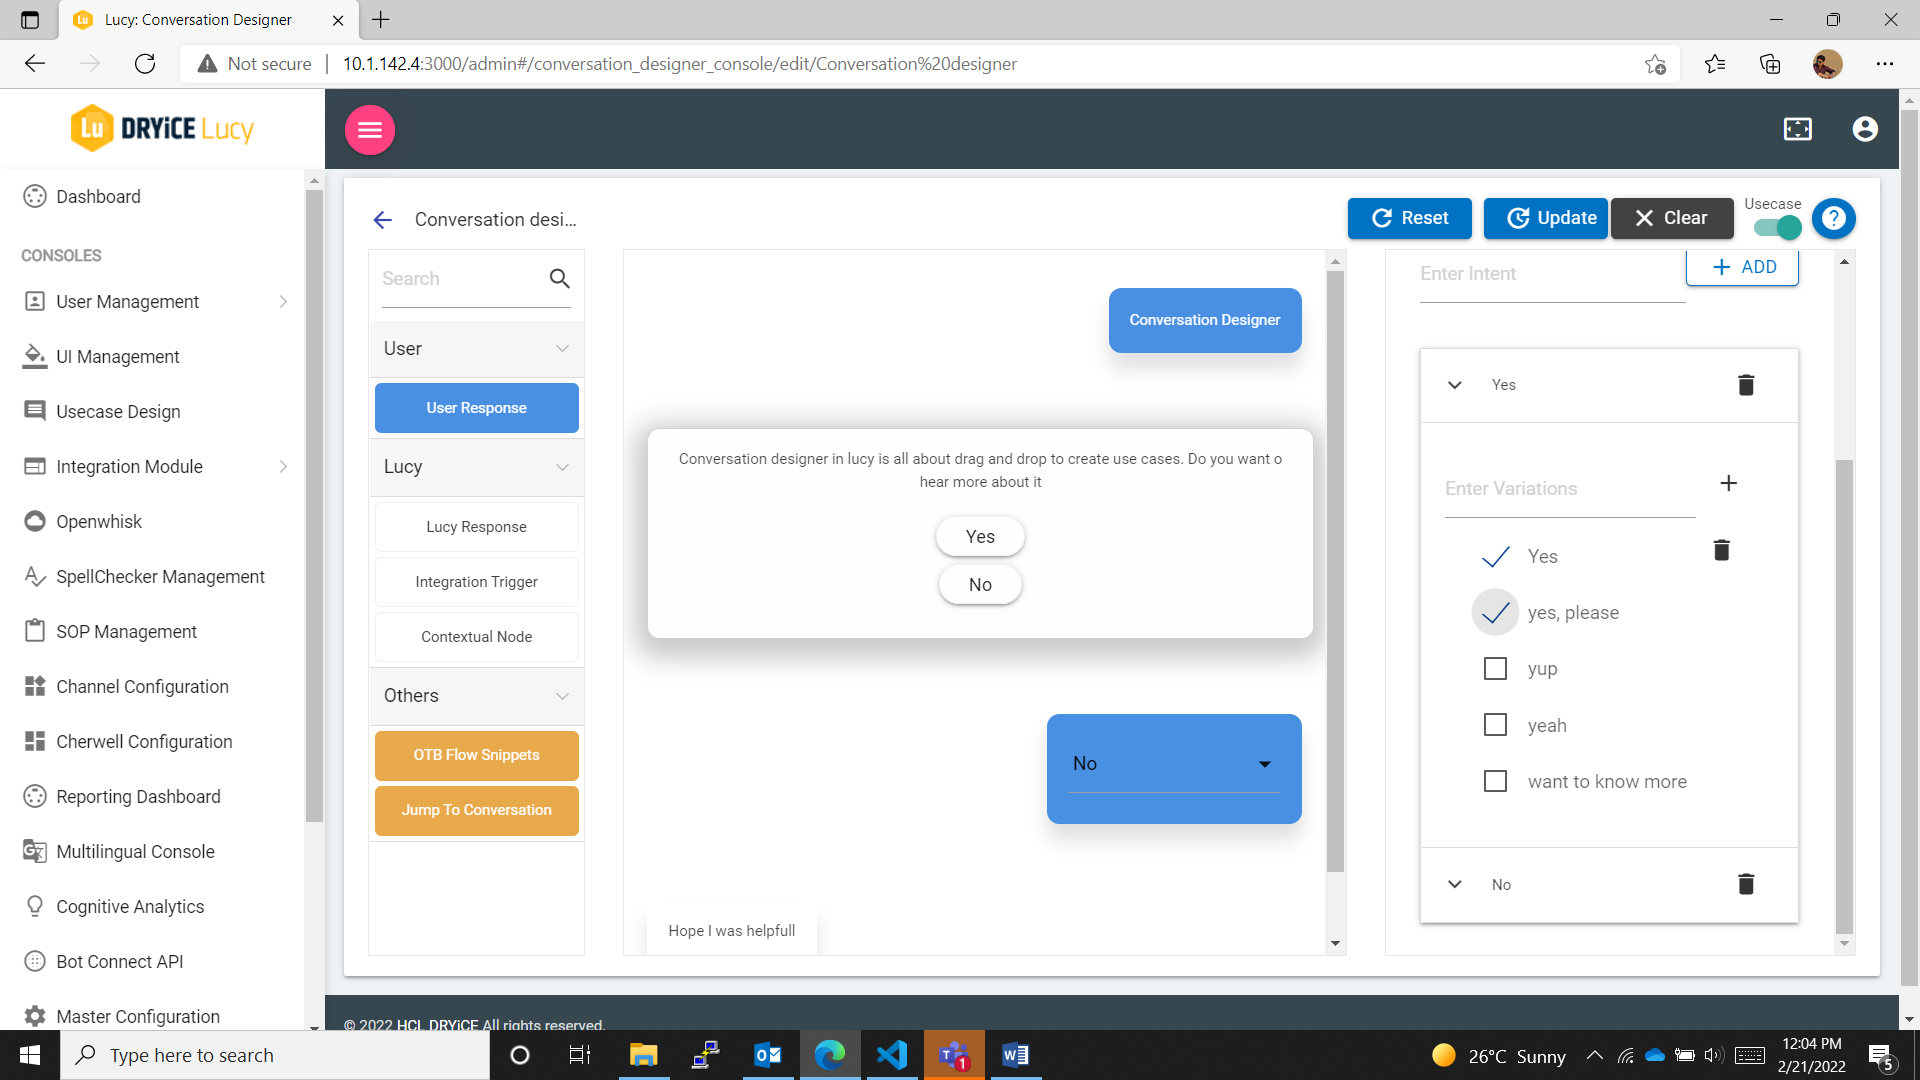Delete the Yes intent with trash icon
Viewport: 1920px width, 1080px height.
click(1746, 385)
